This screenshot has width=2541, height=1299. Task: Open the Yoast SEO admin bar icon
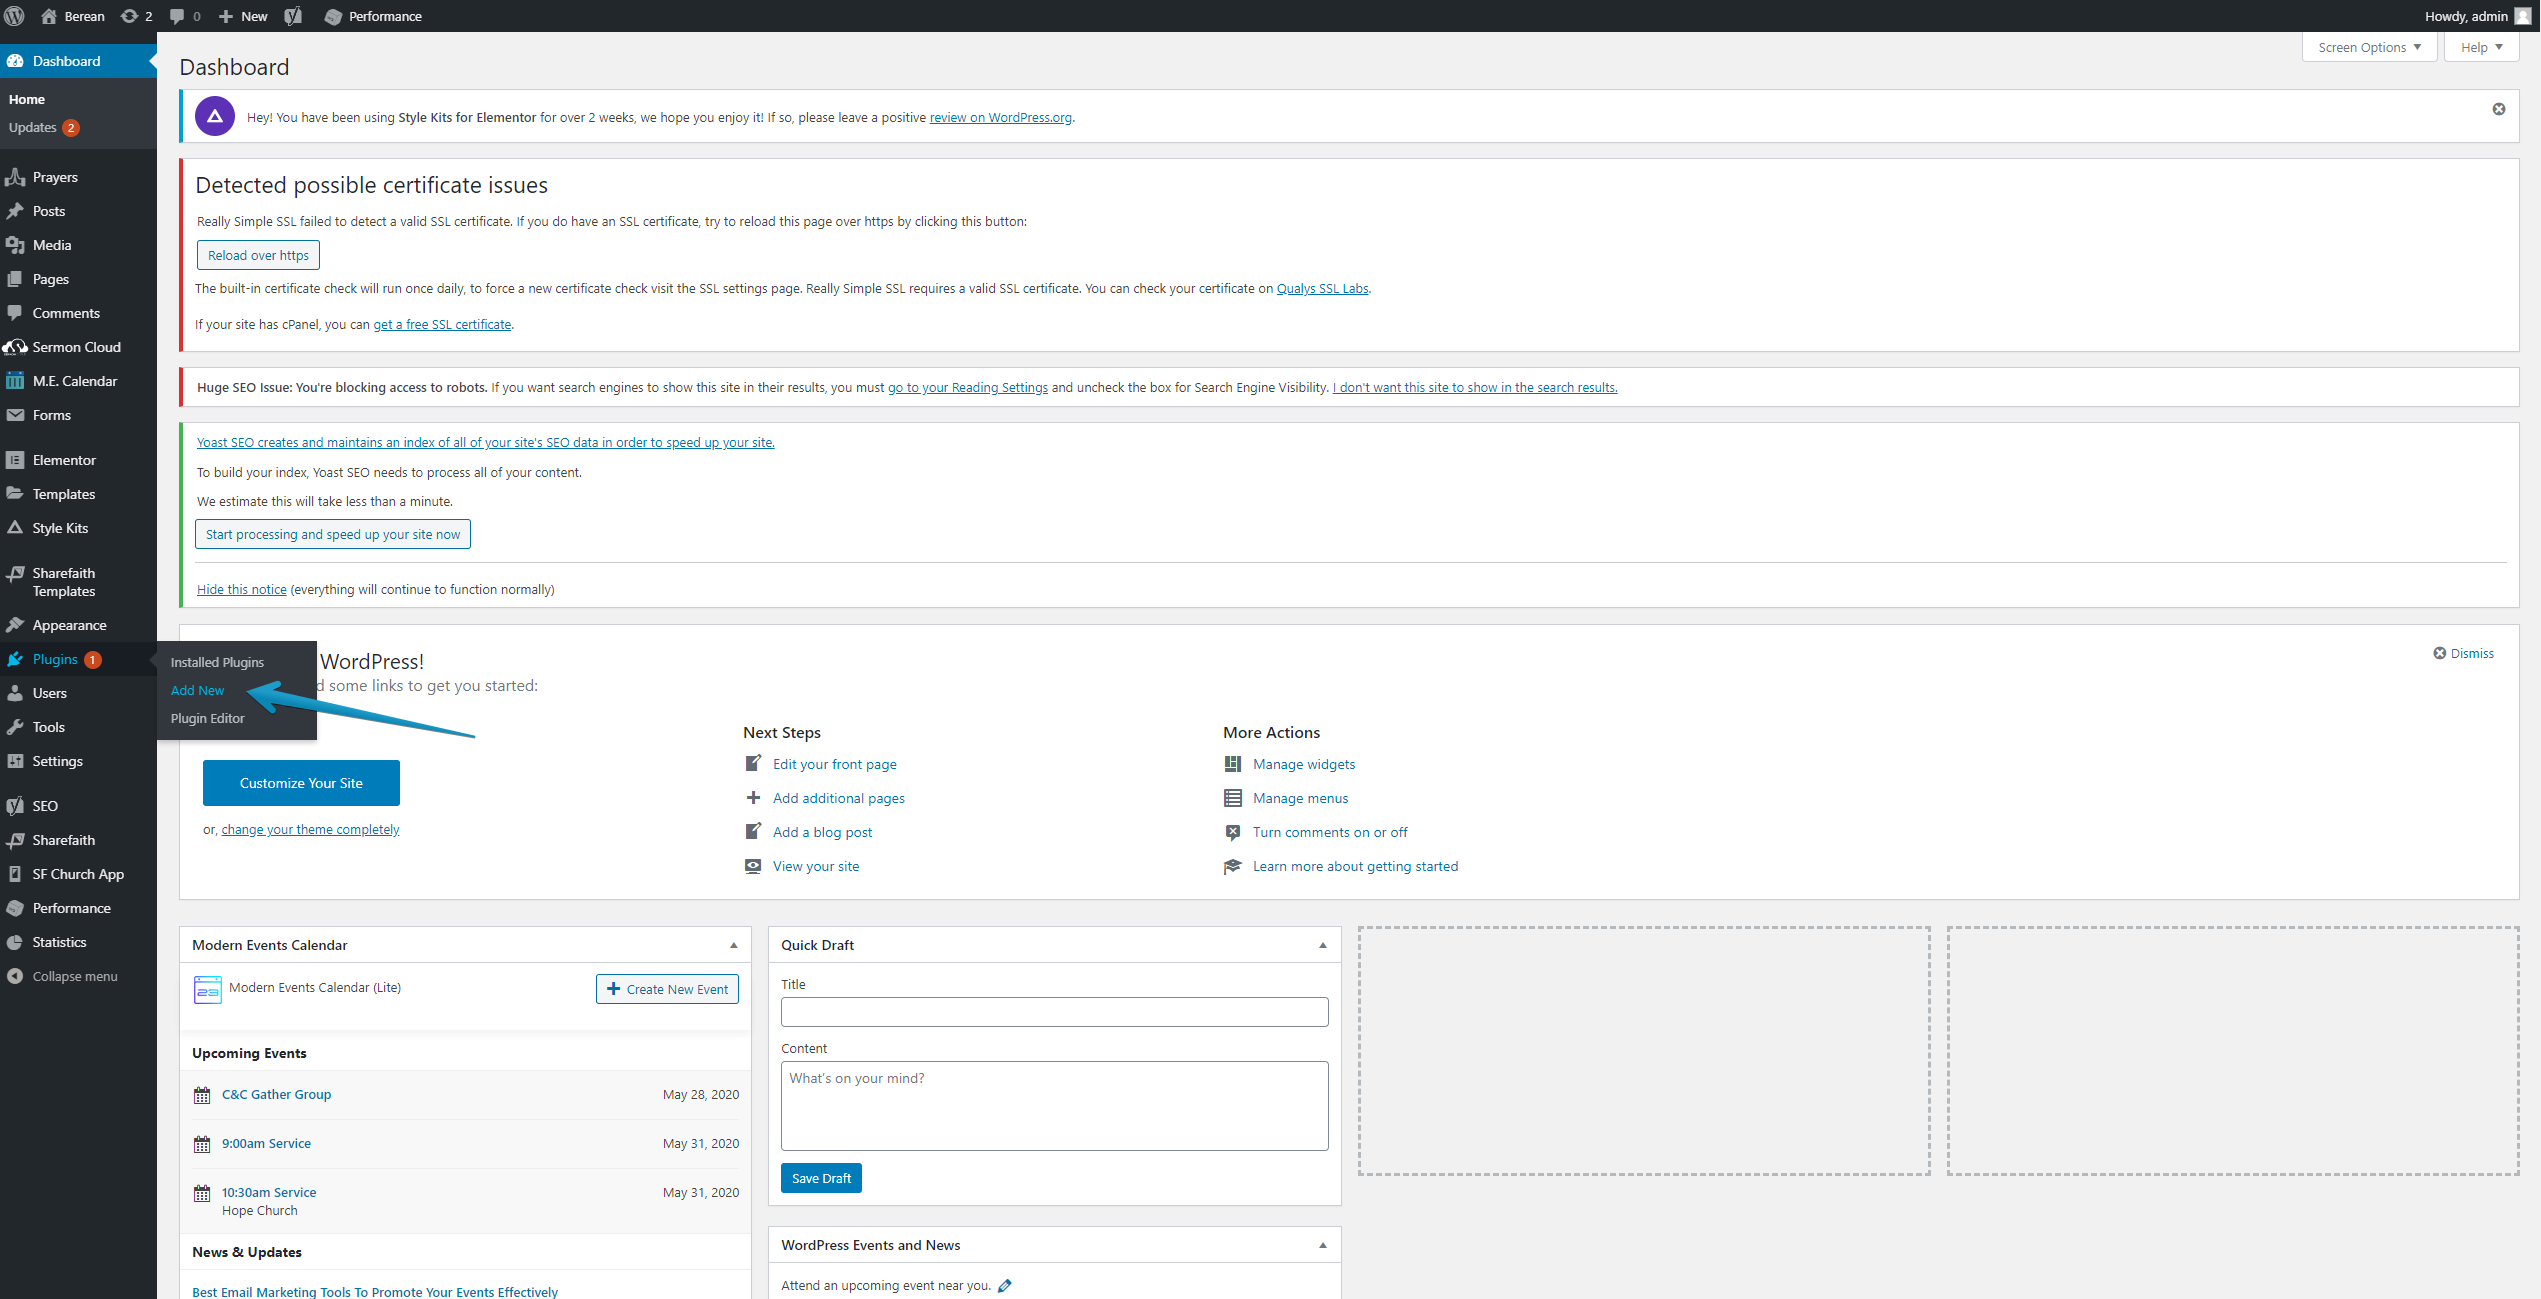pos(293,16)
